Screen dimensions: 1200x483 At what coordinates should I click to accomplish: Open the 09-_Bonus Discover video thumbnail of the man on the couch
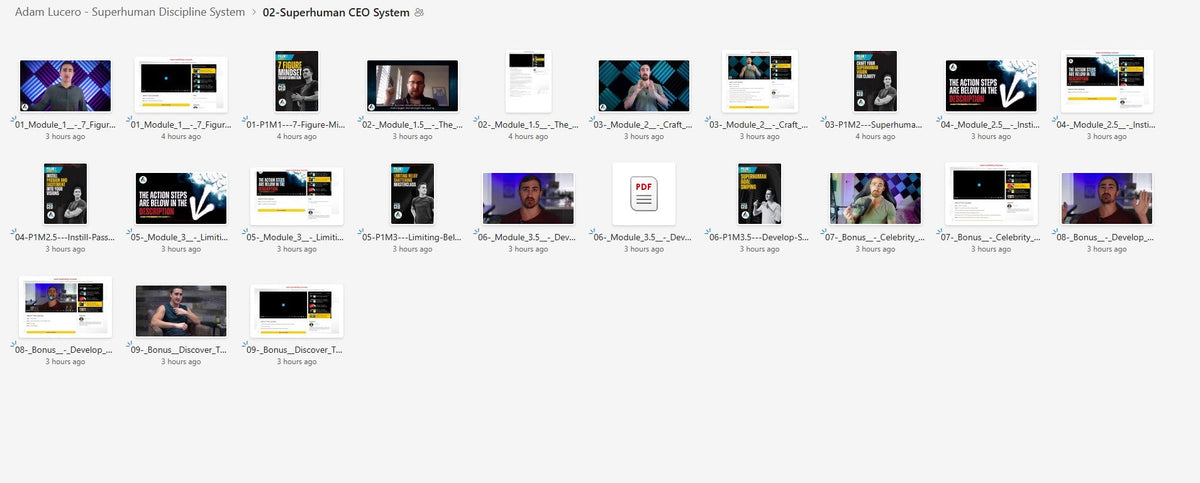tap(181, 311)
